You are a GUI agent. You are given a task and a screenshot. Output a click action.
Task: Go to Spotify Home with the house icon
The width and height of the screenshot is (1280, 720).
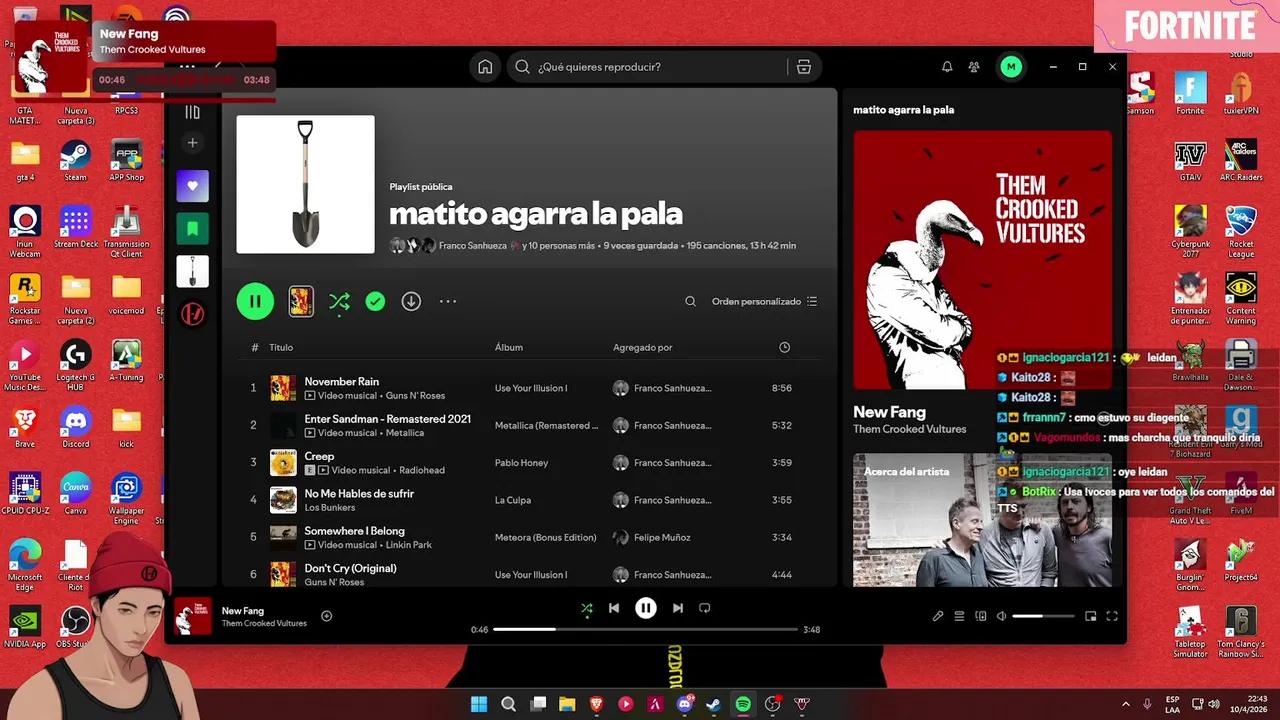[485, 67]
